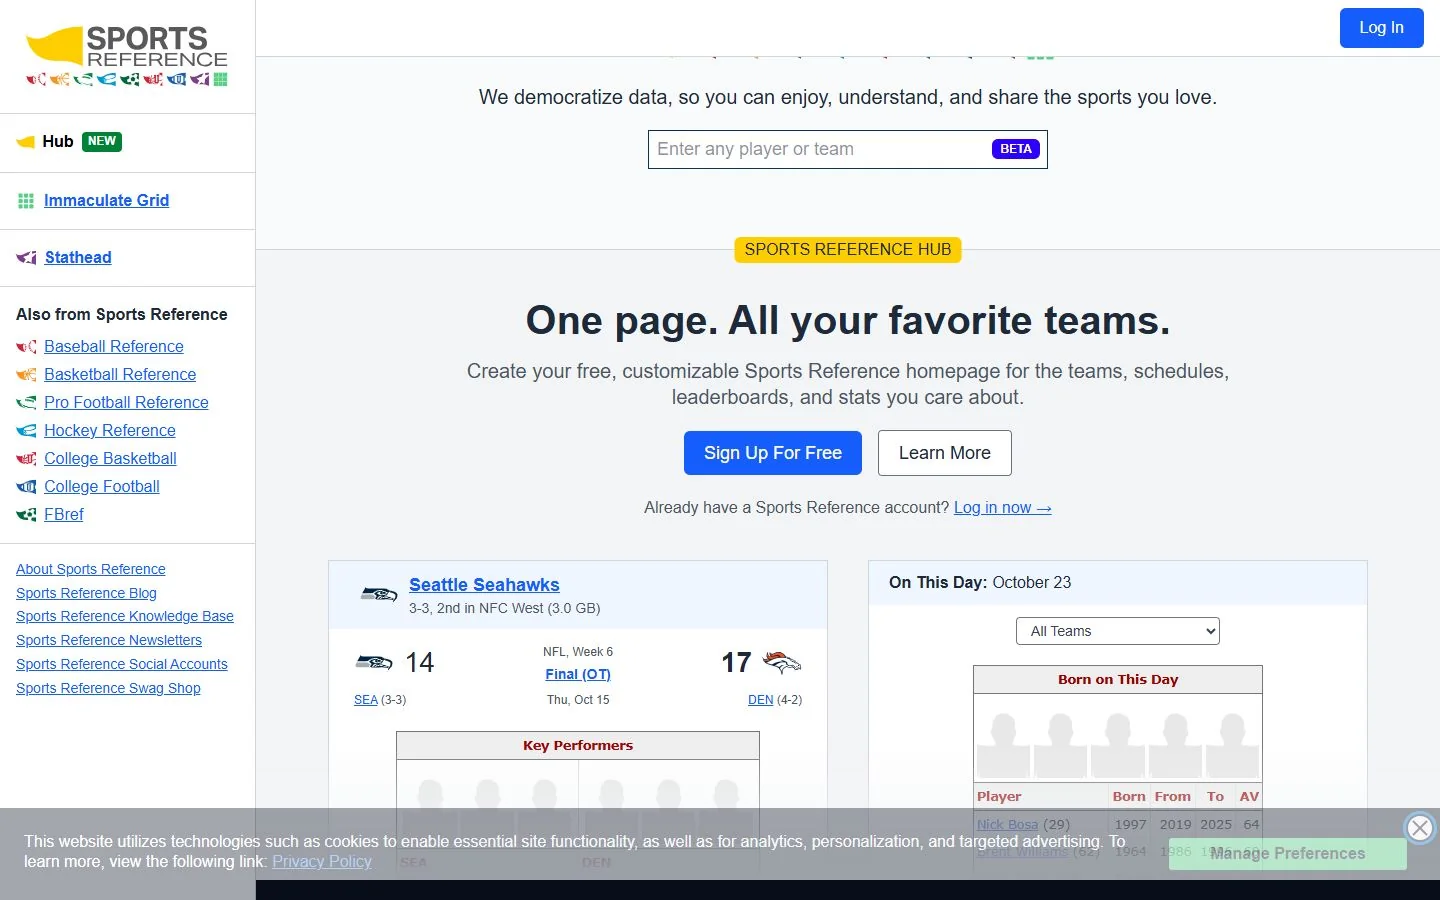The height and width of the screenshot is (900, 1440).
Task: Choose the Baseball Reference red icon
Action: click(27, 347)
